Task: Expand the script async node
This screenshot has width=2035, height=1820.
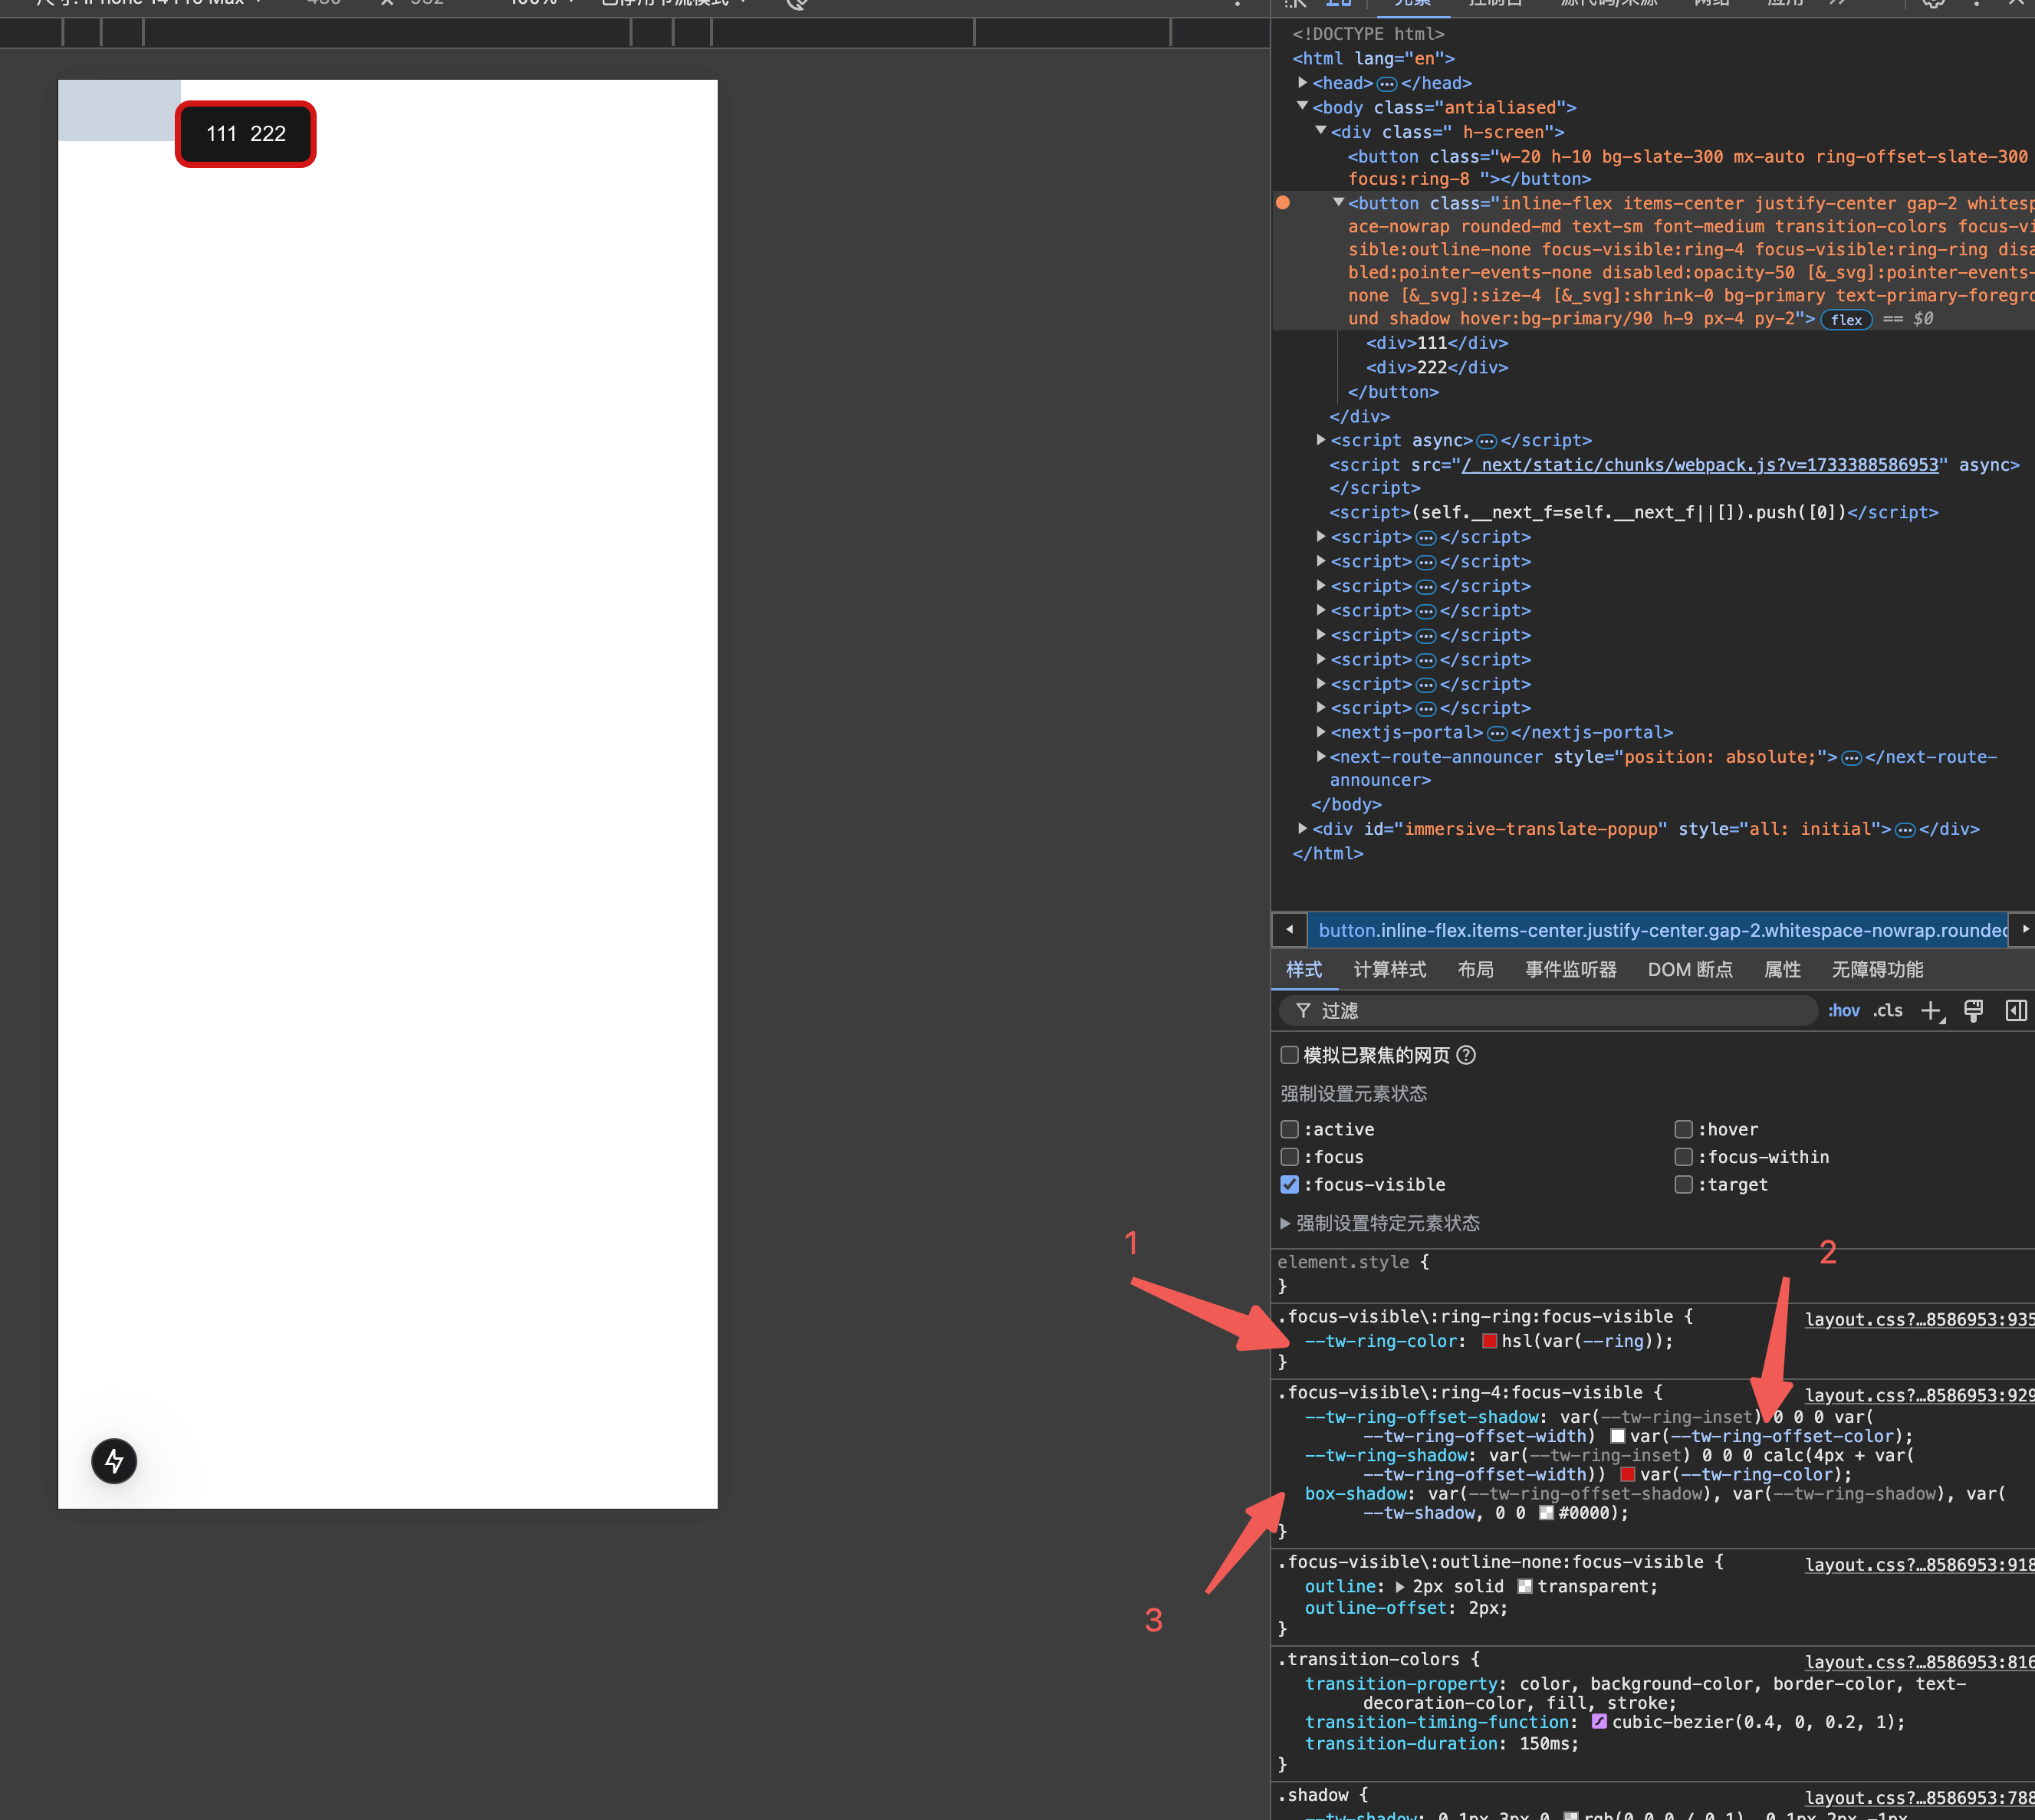Action: tap(1321, 440)
